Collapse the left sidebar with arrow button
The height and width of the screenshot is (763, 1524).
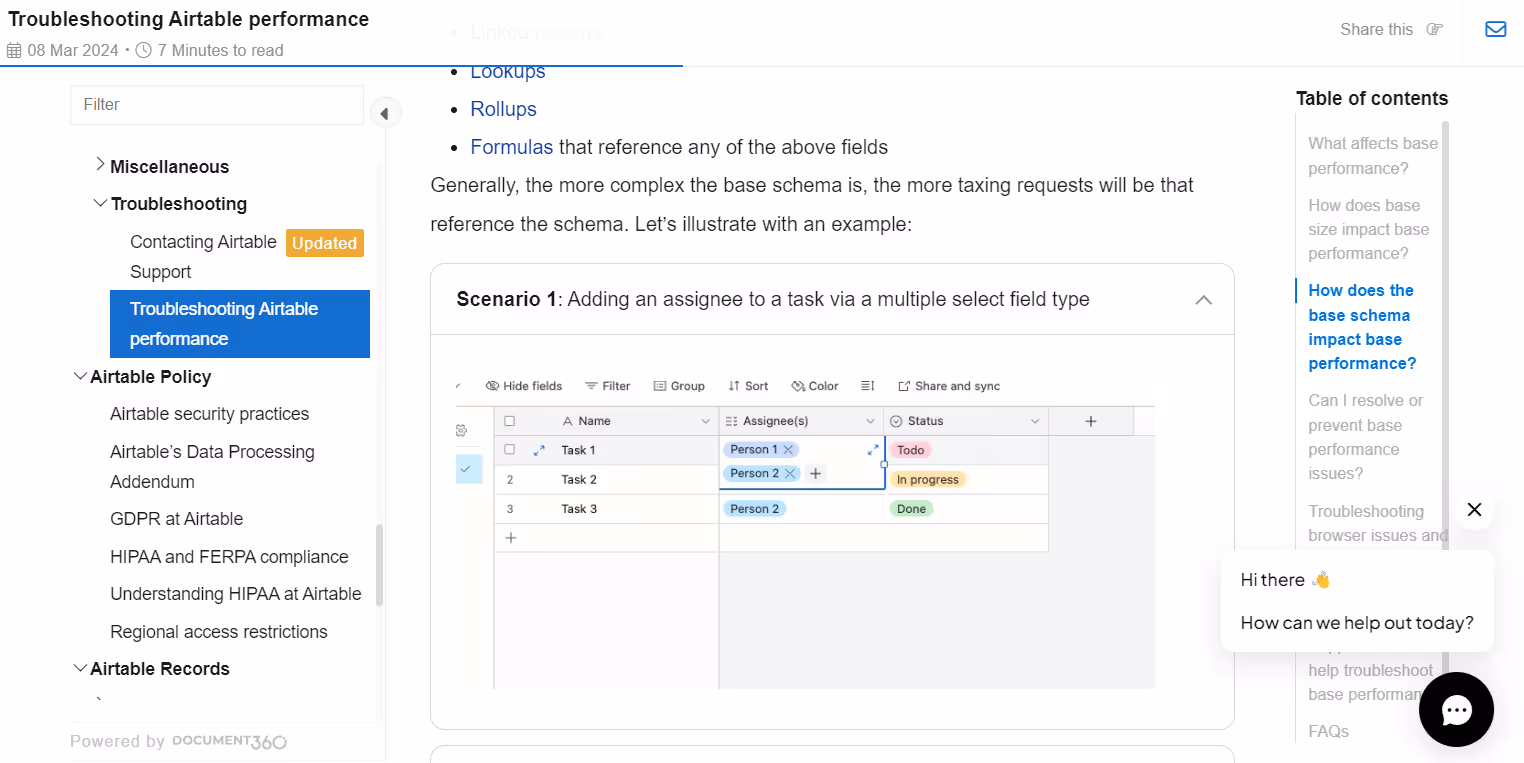pyautogui.click(x=385, y=113)
